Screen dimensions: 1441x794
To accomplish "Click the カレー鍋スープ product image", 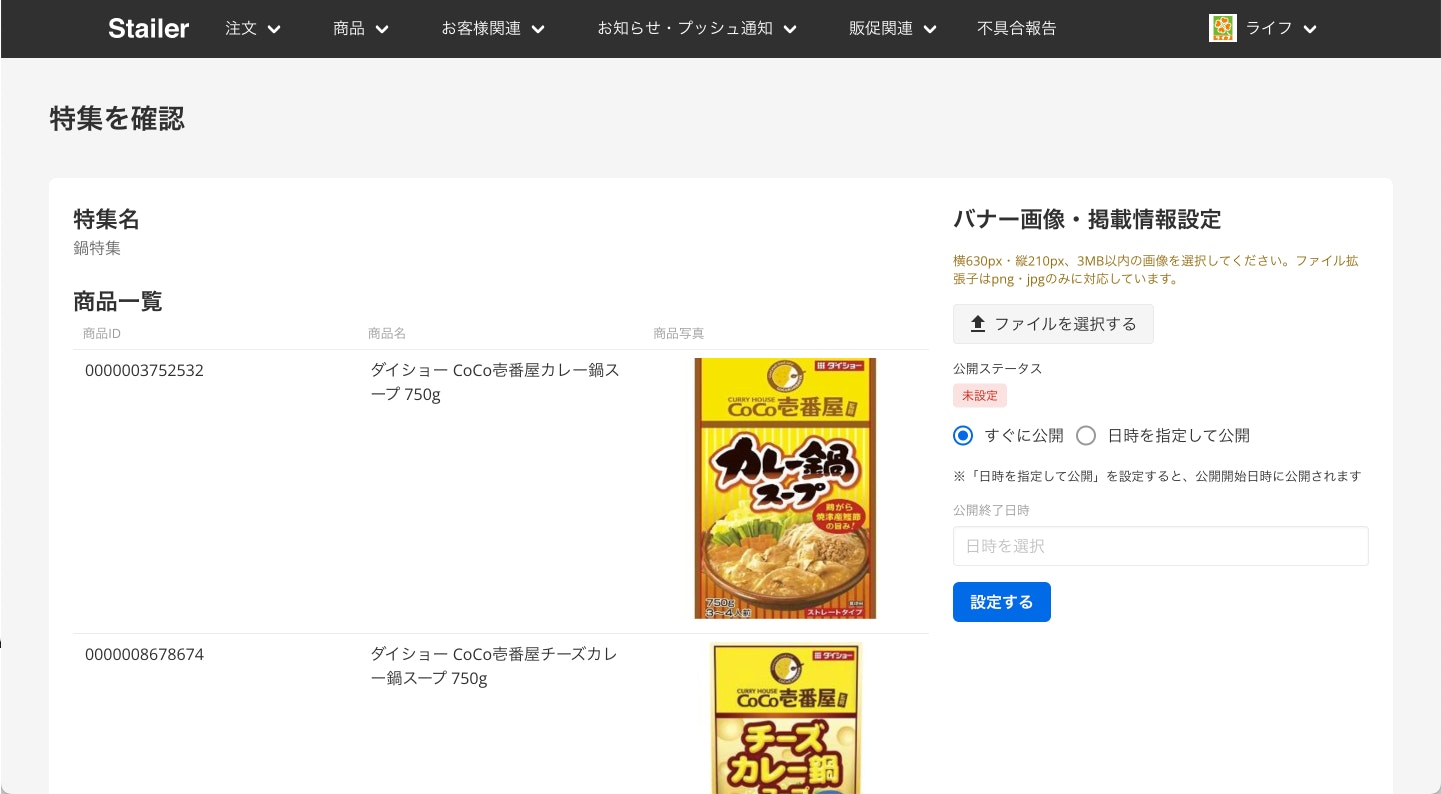I will click(785, 488).
